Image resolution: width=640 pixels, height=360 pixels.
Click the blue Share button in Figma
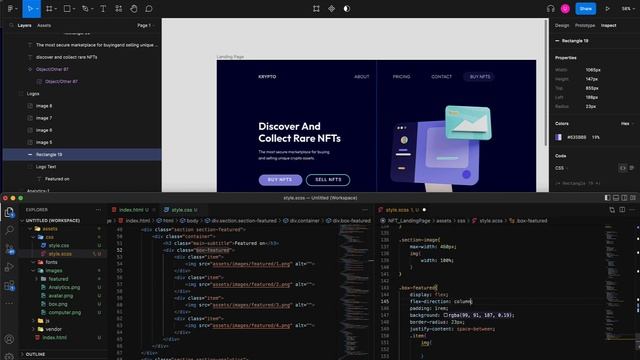tap(586, 9)
